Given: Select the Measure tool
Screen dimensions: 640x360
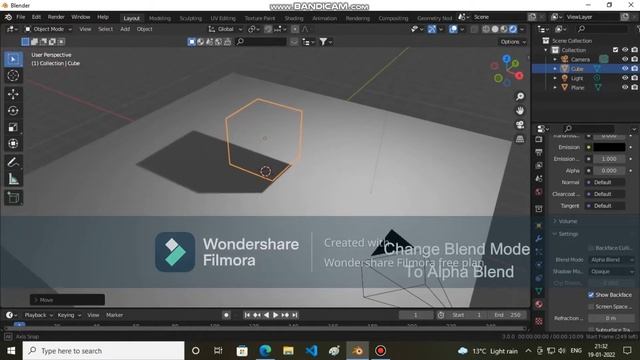Looking at the screenshot, I should (x=13, y=179).
